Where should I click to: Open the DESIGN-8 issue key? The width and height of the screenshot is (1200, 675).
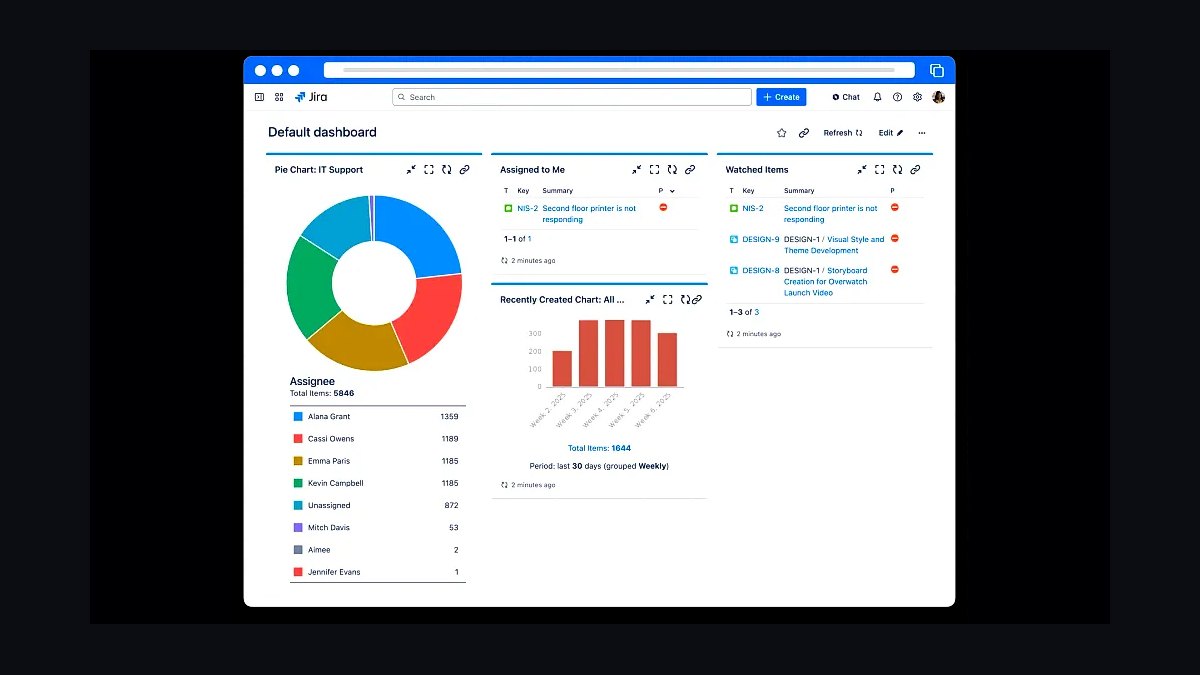(761, 270)
